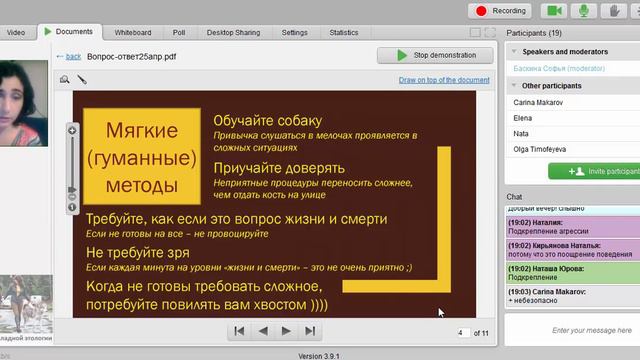The width and height of the screenshot is (640, 360).
Task: Go to the next page
Action: pyautogui.click(x=286, y=331)
